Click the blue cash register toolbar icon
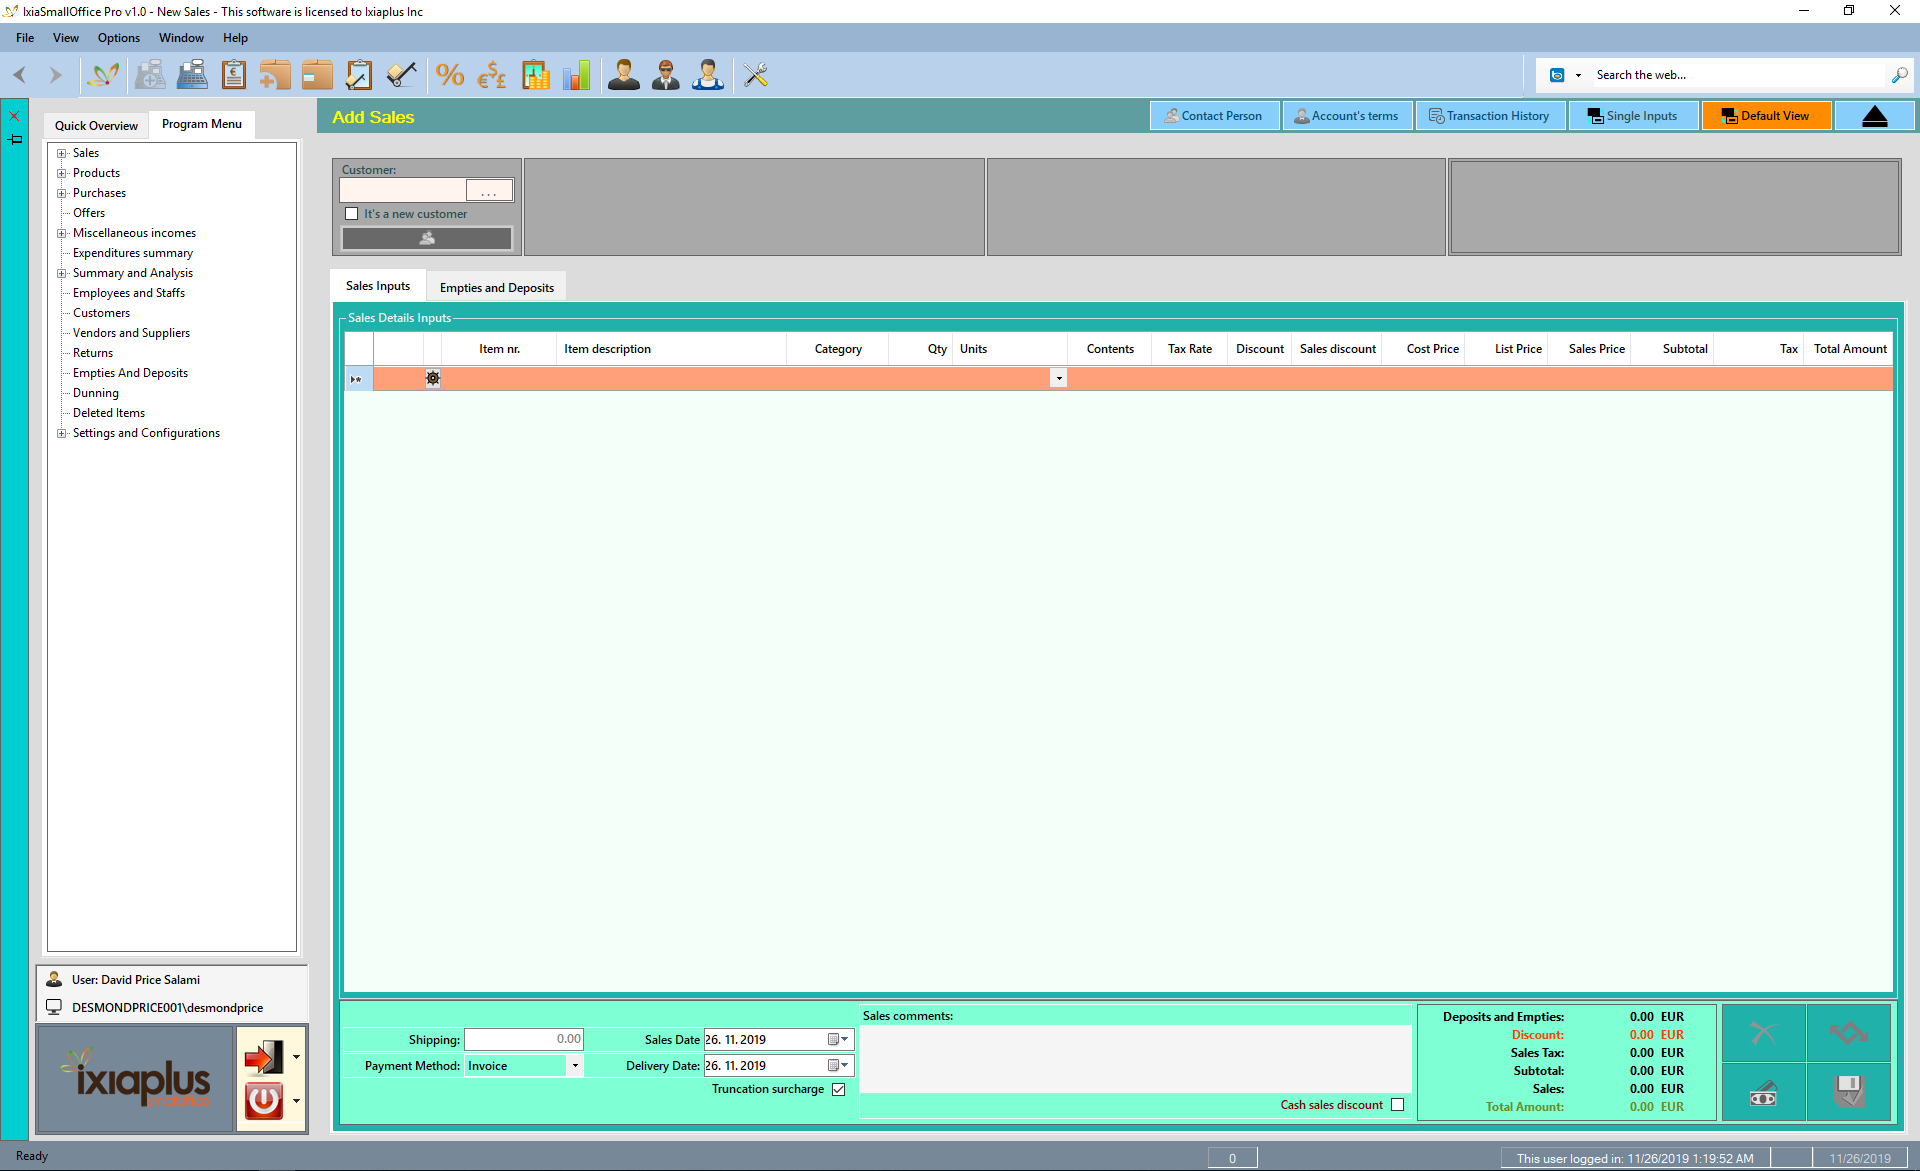 pos(192,75)
